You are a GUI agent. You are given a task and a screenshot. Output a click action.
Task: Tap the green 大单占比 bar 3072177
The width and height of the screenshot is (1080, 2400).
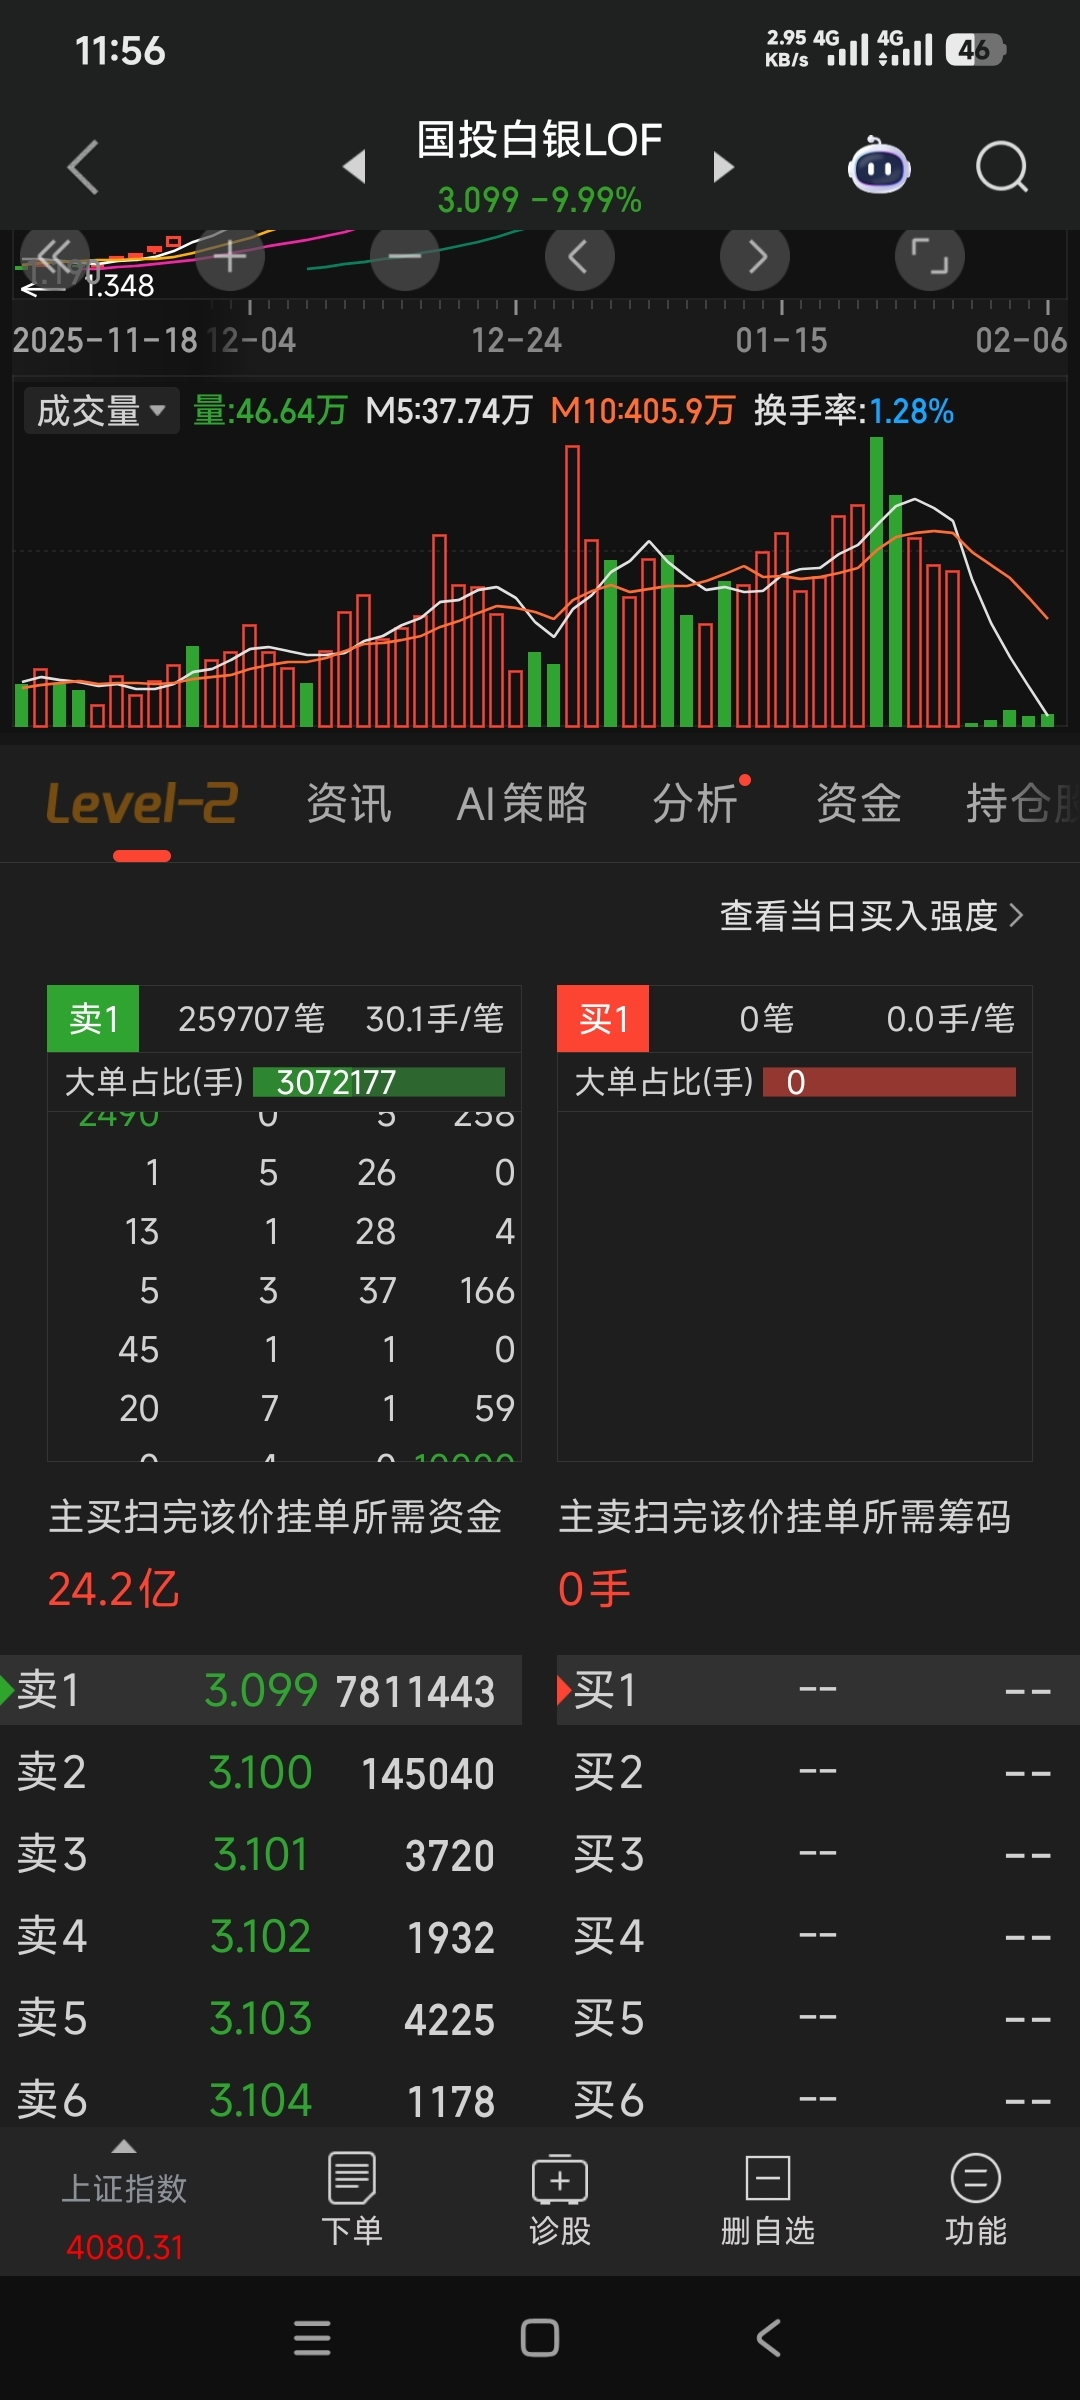(x=379, y=1082)
